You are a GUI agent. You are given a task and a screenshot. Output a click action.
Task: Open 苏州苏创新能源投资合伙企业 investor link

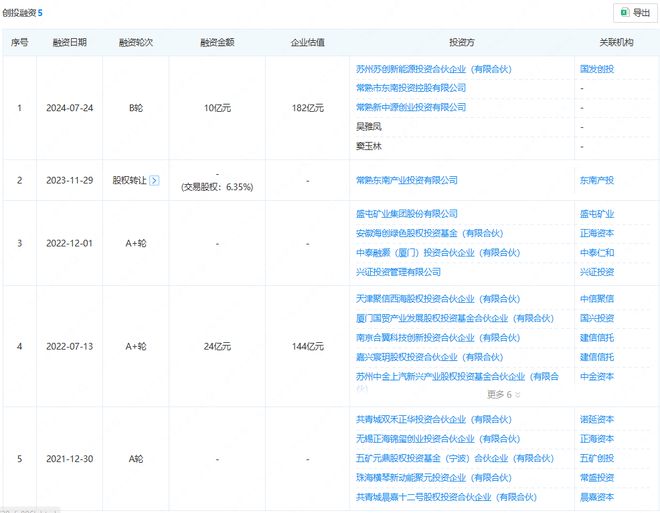[x=434, y=69]
